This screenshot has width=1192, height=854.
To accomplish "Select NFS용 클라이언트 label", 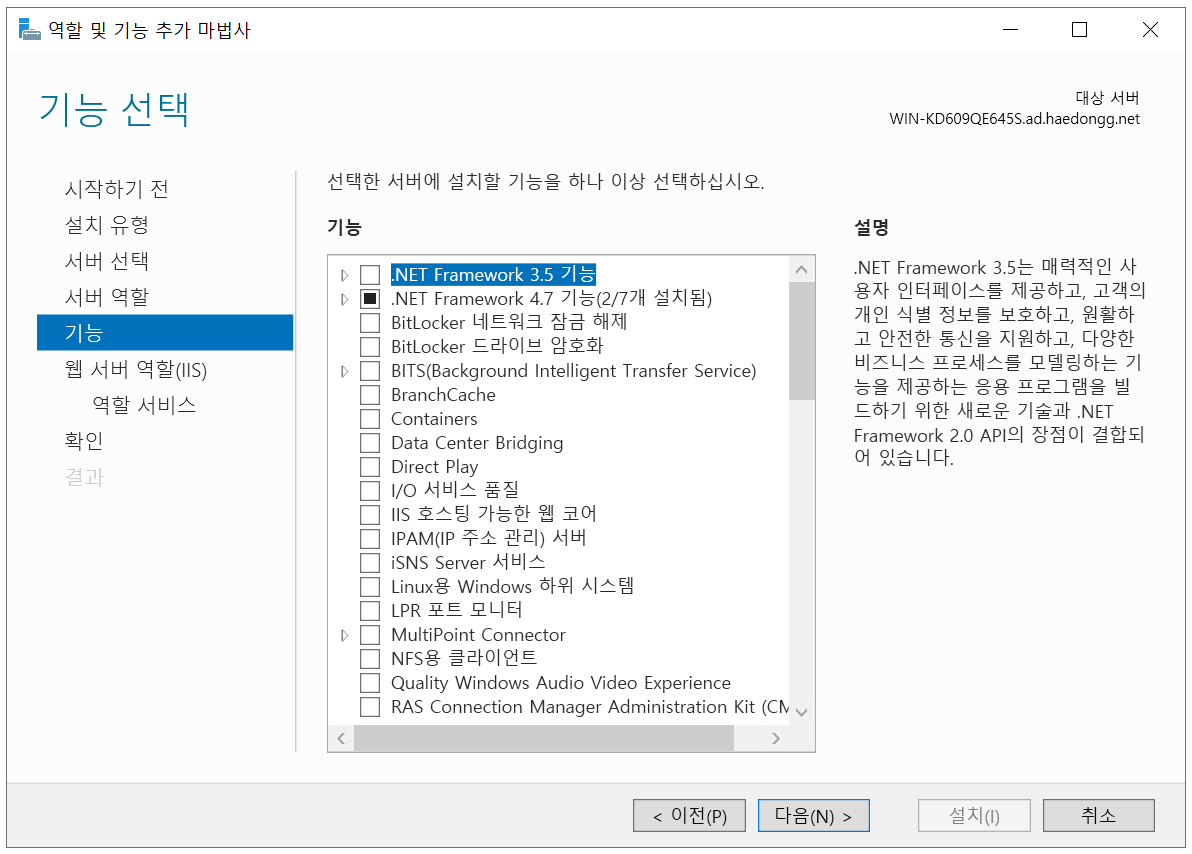I will point(464,659).
